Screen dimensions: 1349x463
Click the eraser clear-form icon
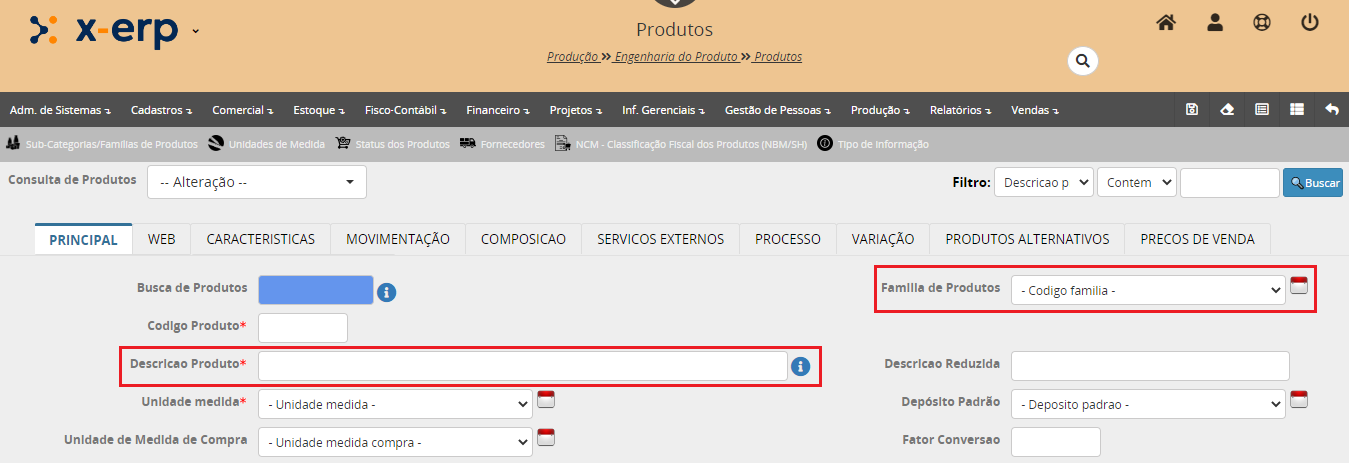[1227, 110]
